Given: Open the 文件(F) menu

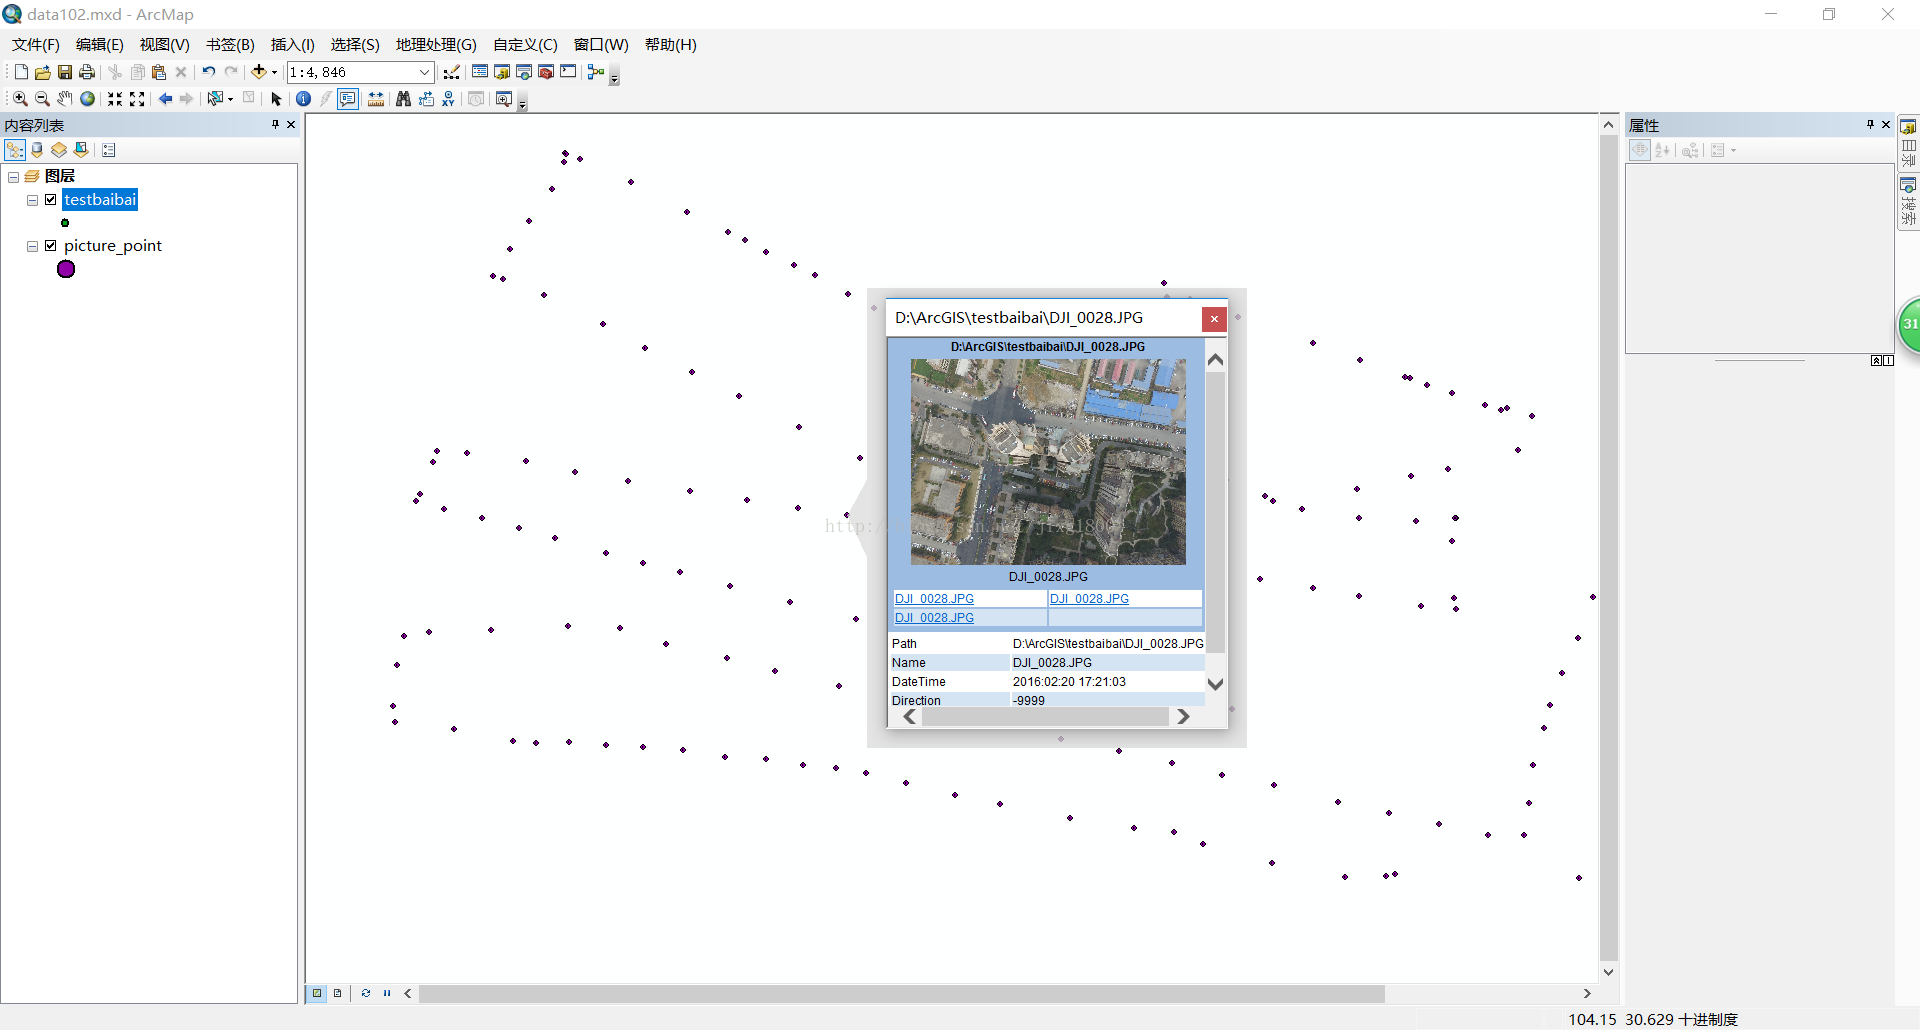Looking at the screenshot, I should [36, 45].
